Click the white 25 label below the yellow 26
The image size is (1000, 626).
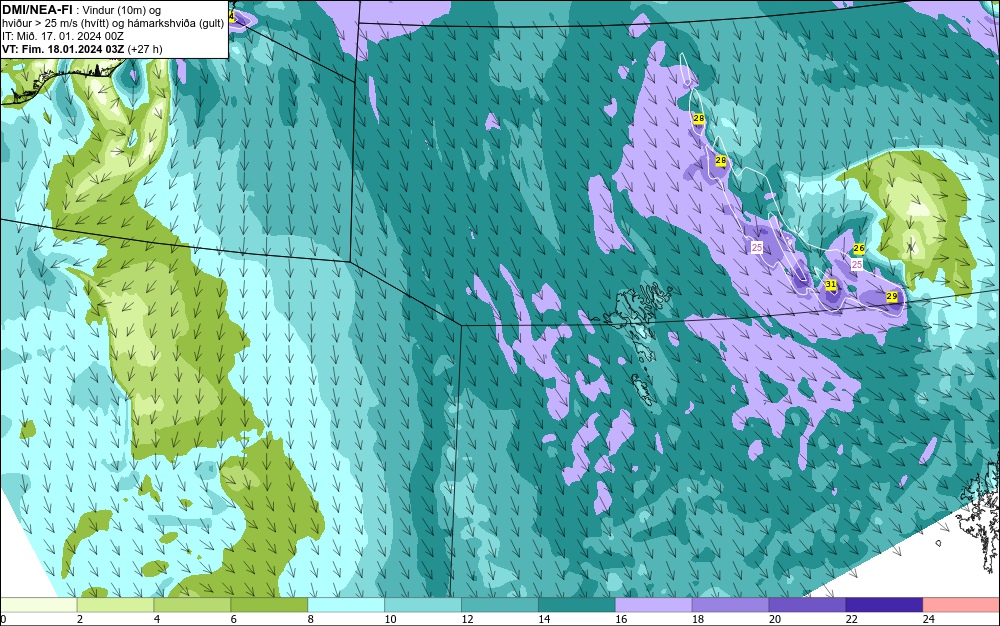pyautogui.click(x=857, y=265)
